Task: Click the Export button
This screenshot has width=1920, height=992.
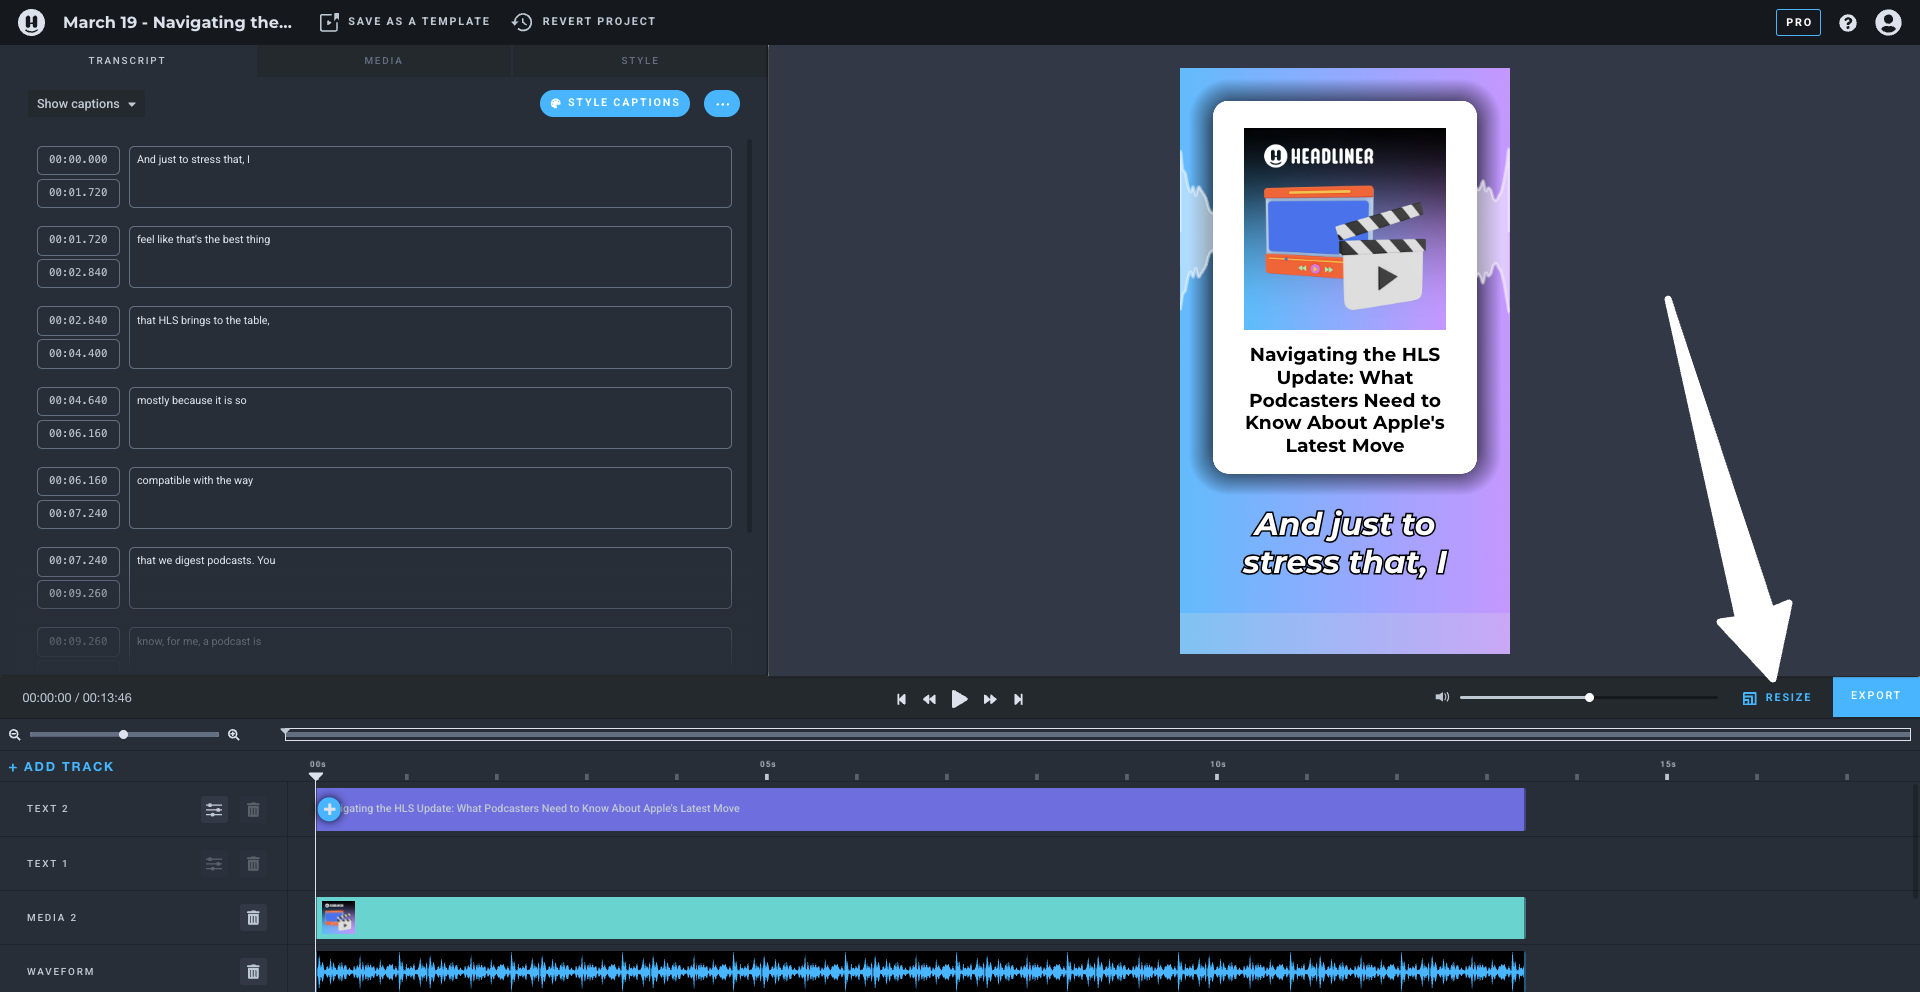Action: pyautogui.click(x=1875, y=696)
